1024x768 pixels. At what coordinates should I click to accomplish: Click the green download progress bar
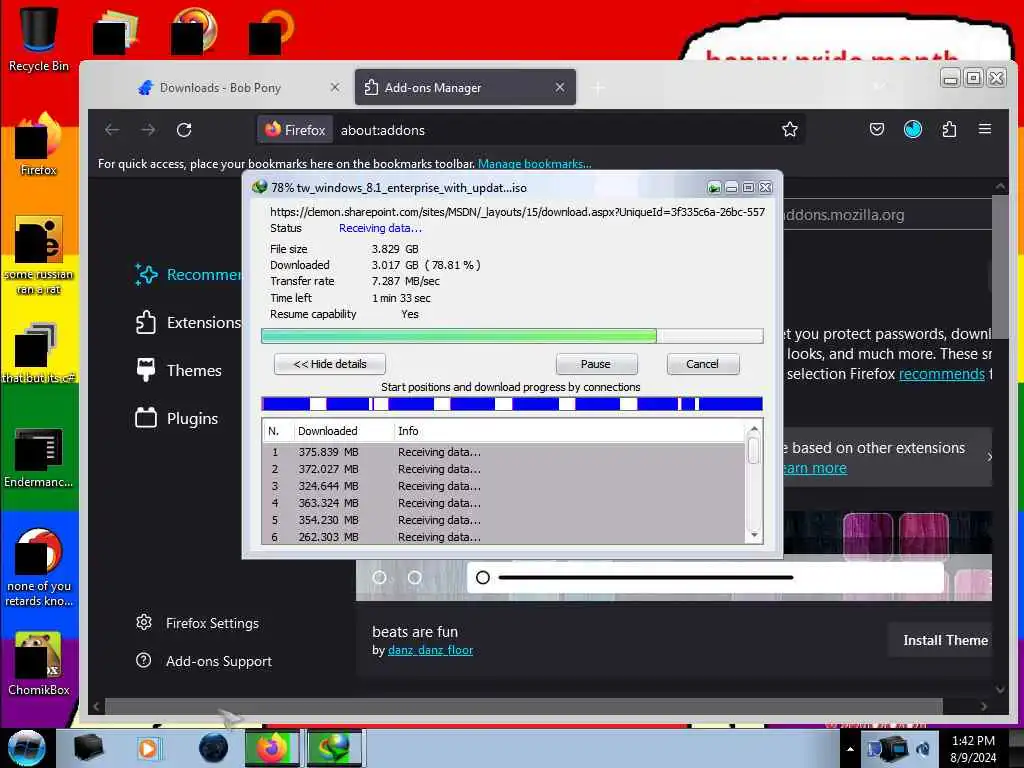pyautogui.click(x=512, y=336)
